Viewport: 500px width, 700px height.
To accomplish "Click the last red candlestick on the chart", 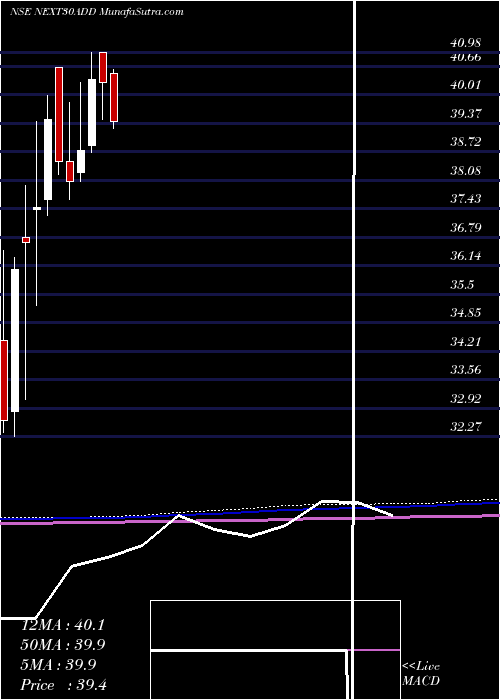I will click(x=114, y=97).
